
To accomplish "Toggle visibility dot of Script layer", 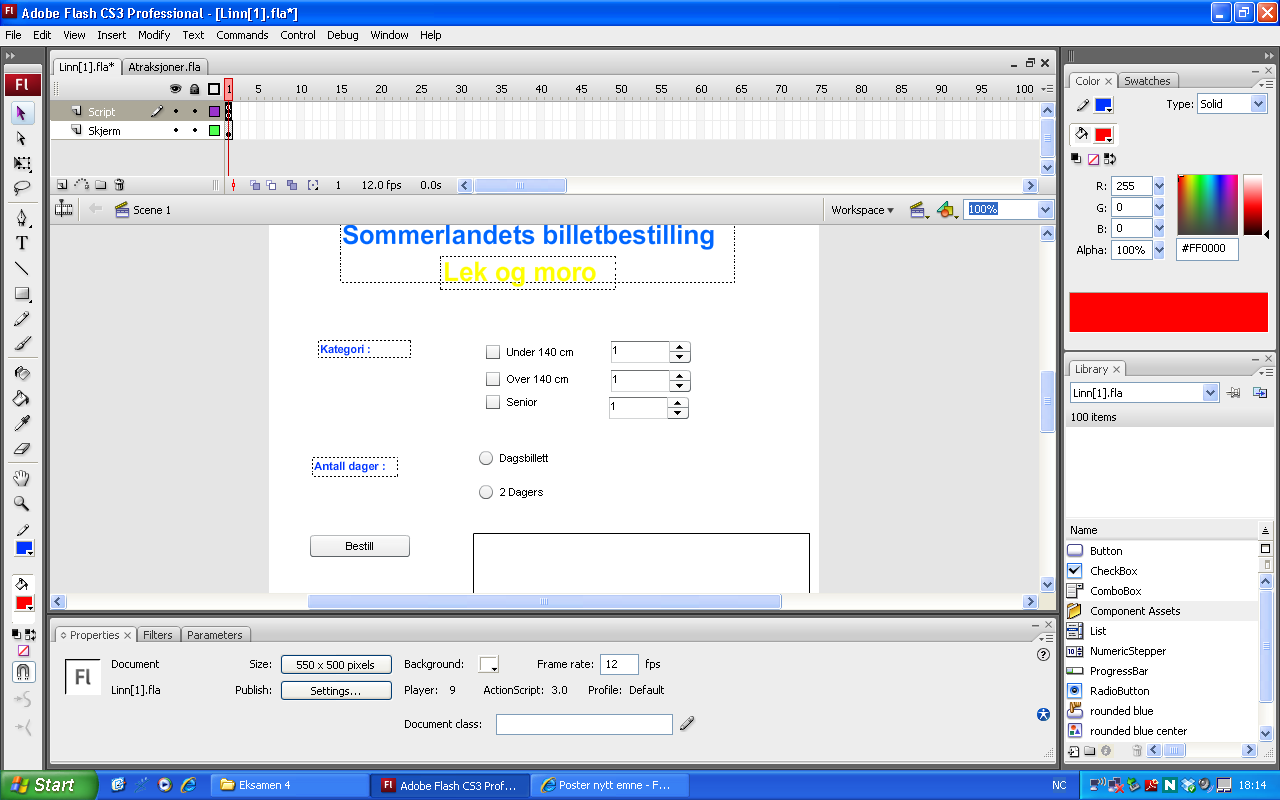I will pyautogui.click(x=176, y=112).
